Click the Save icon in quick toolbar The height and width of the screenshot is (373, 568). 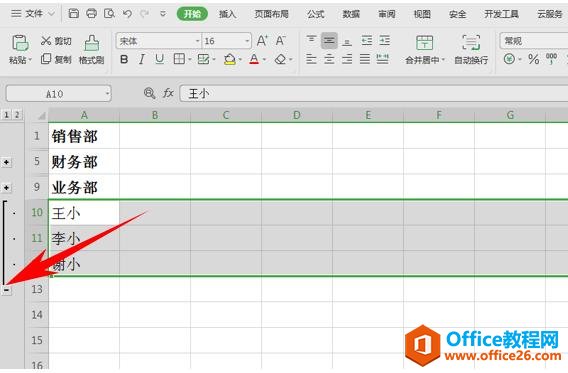point(74,14)
